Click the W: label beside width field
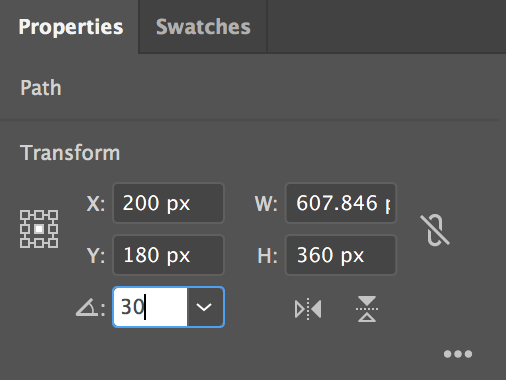The height and width of the screenshot is (380, 506). pyautogui.click(x=266, y=203)
